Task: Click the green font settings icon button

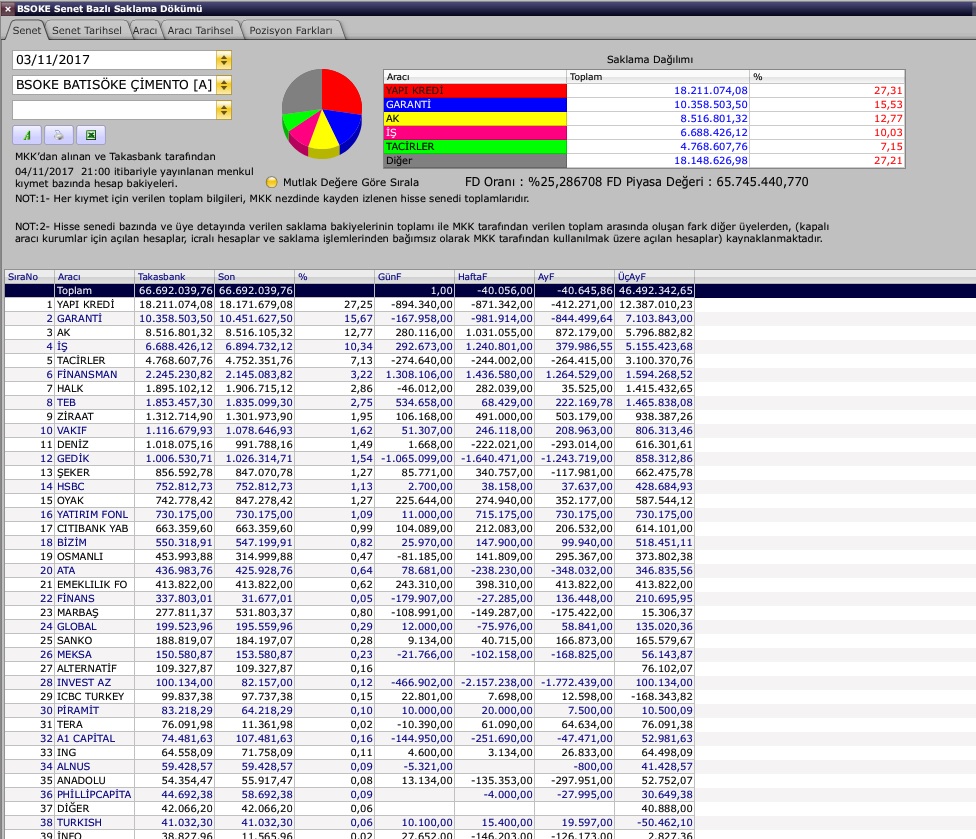Action: [x=27, y=135]
